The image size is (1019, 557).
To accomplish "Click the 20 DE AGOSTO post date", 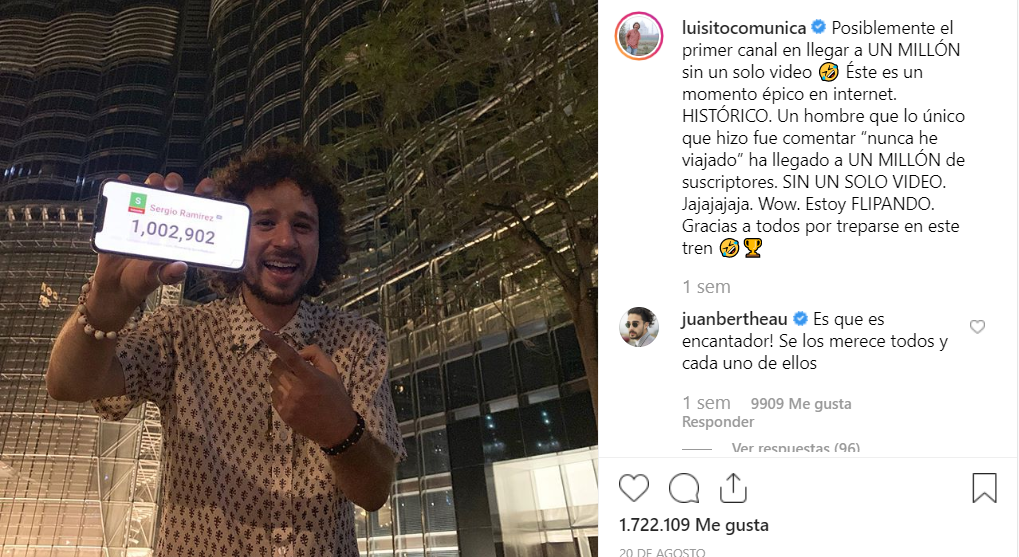I will tap(662, 552).
